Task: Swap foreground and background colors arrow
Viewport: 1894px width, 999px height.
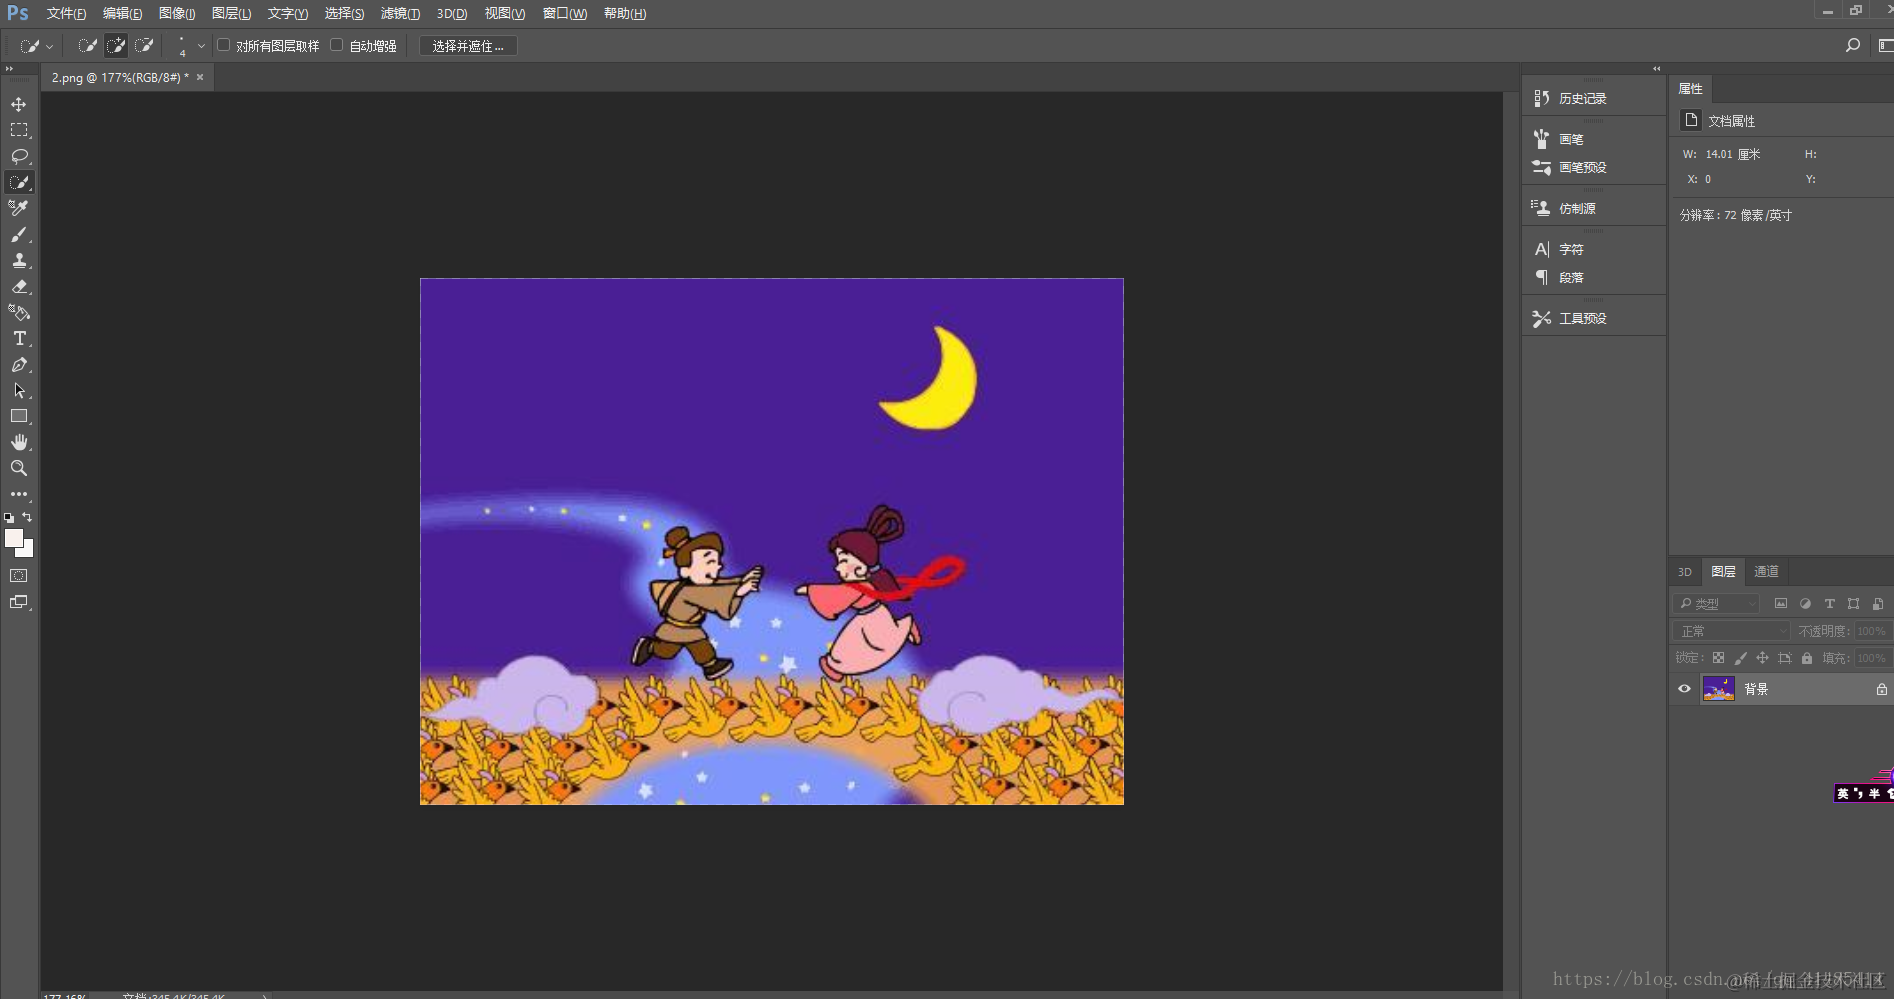Action: pos(28,517)
